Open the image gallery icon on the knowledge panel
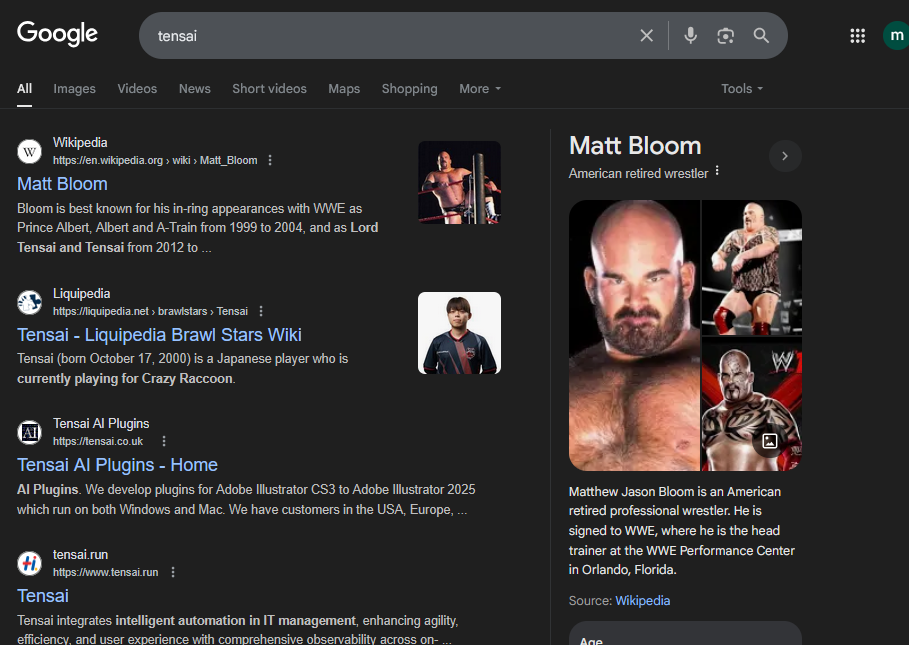Screen dimensions: 909x645 tap(769, 442)
